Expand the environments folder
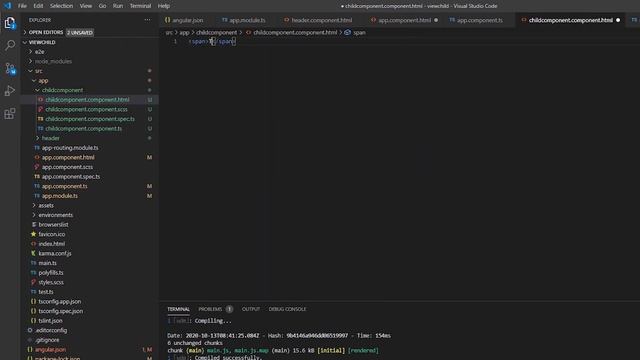 click(55, 215)
